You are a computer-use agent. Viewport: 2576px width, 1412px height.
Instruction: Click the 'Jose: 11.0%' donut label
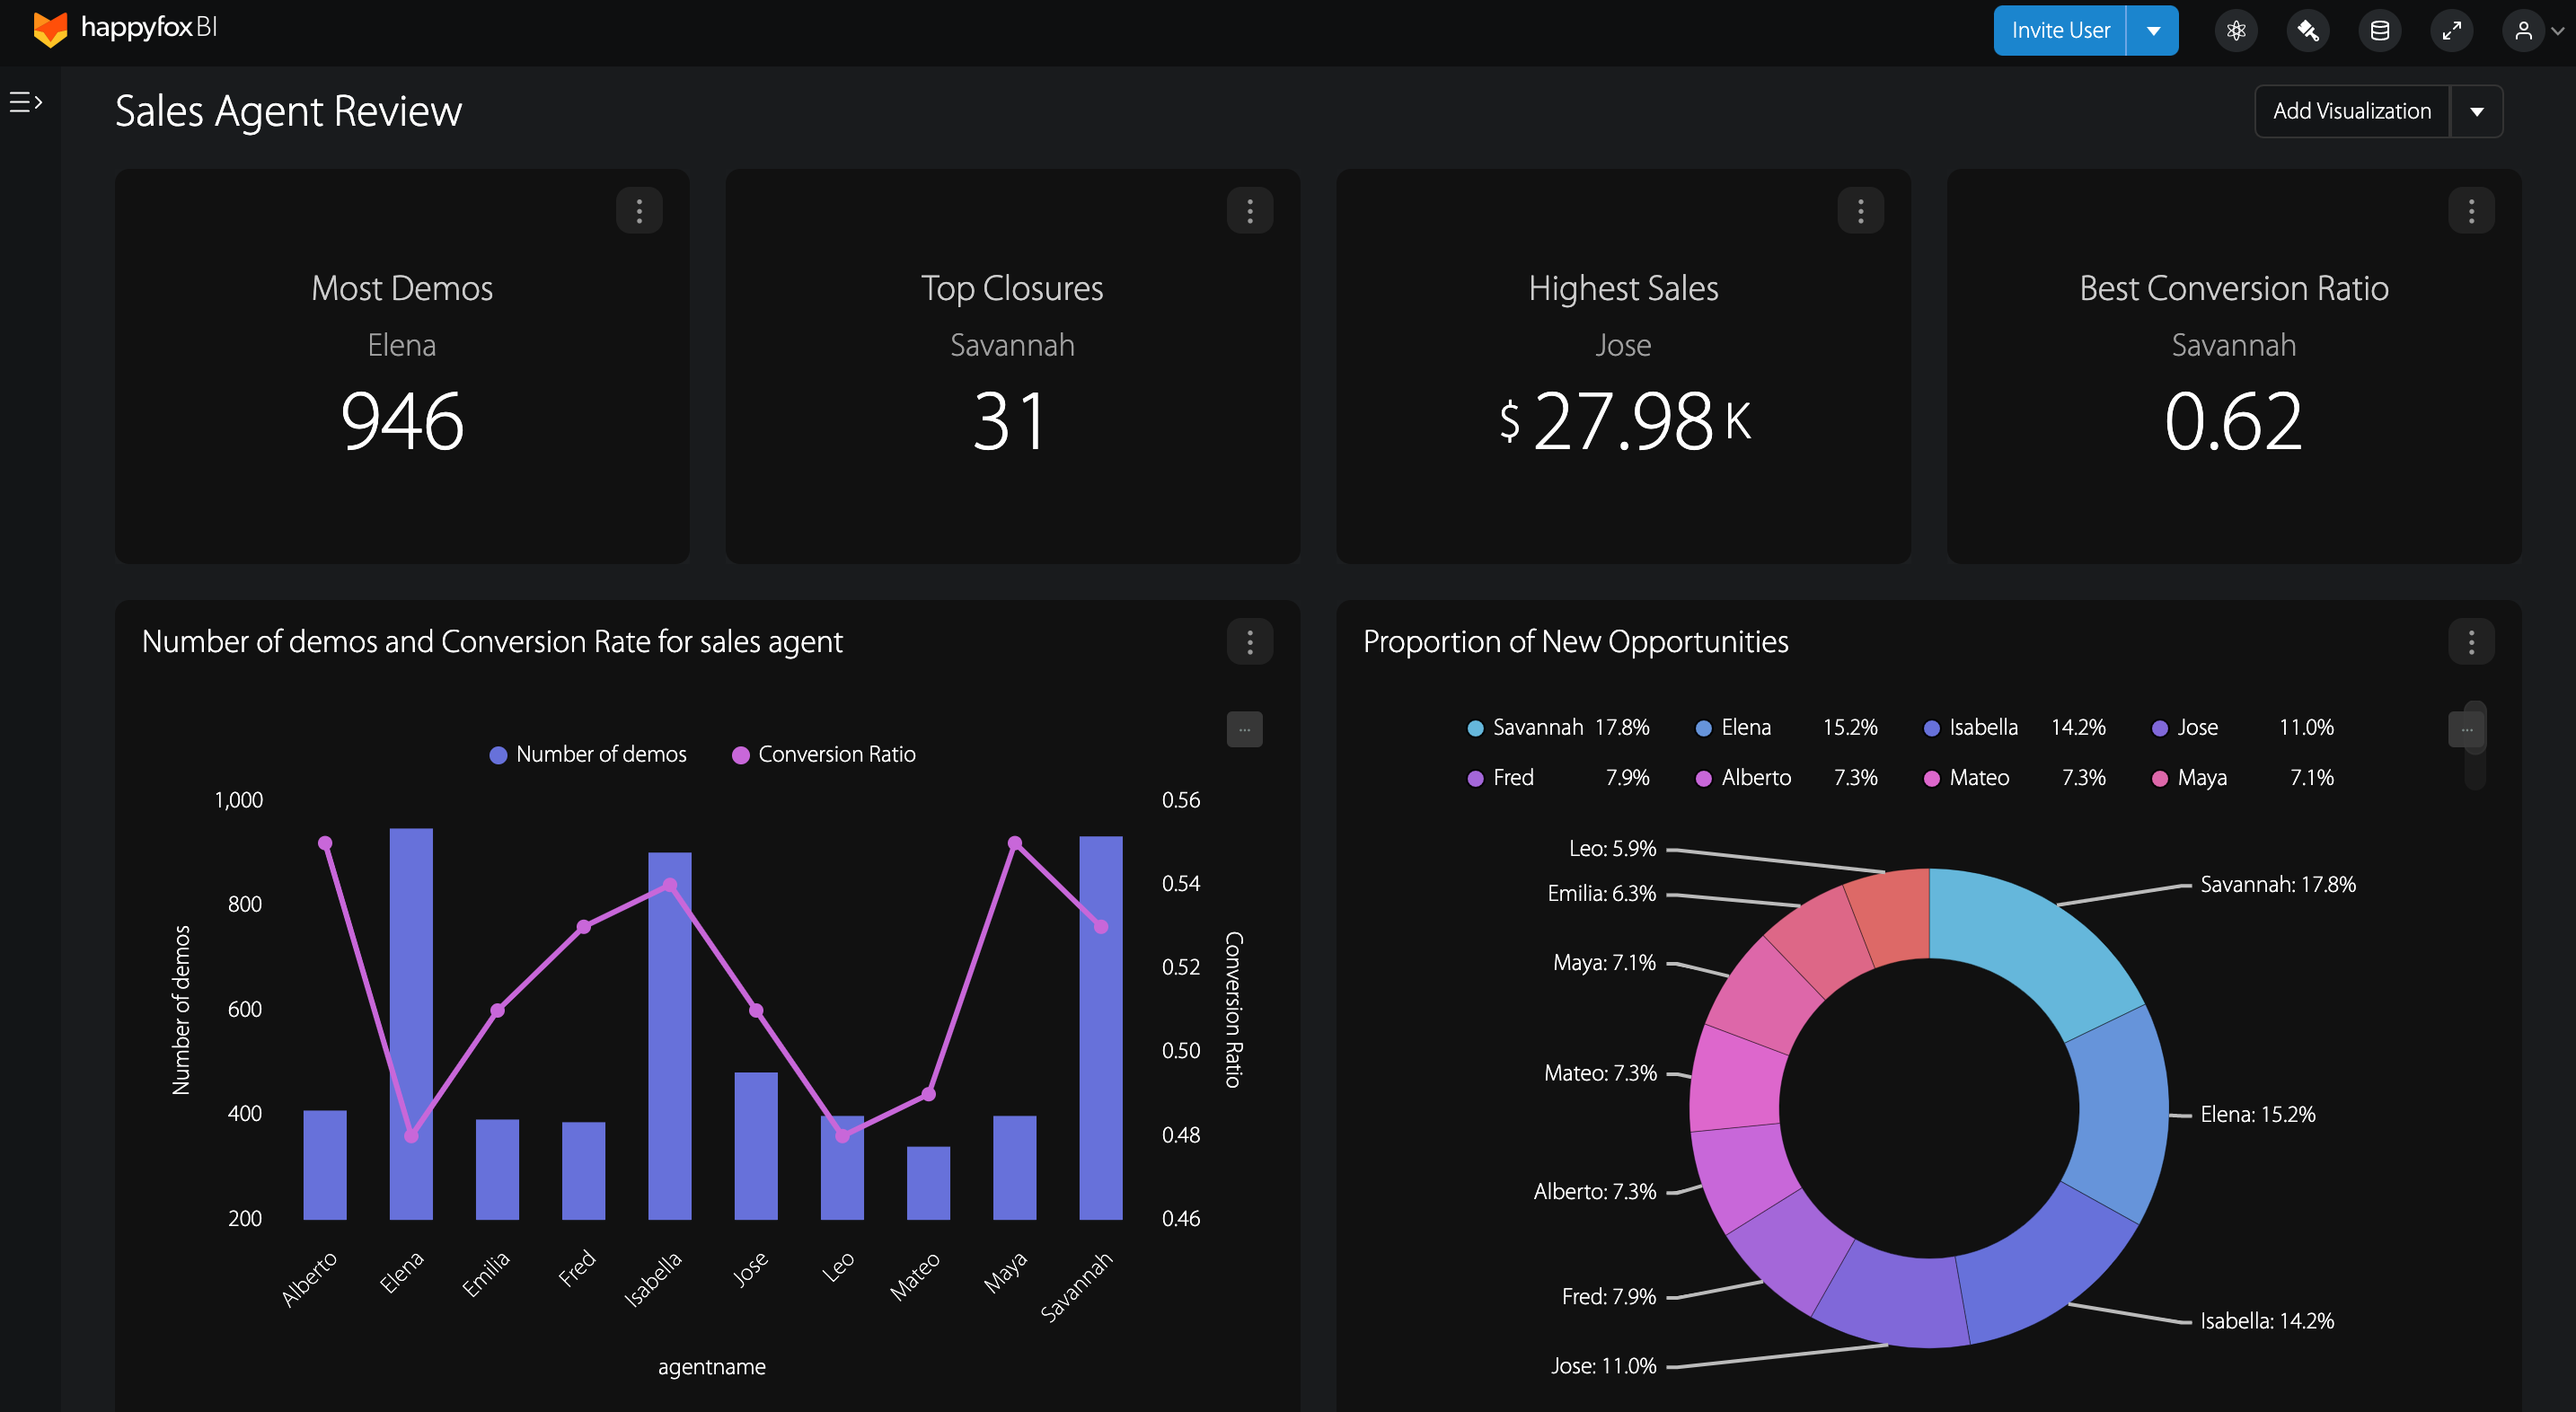pyautogui.click(x=1603, y=1365)
